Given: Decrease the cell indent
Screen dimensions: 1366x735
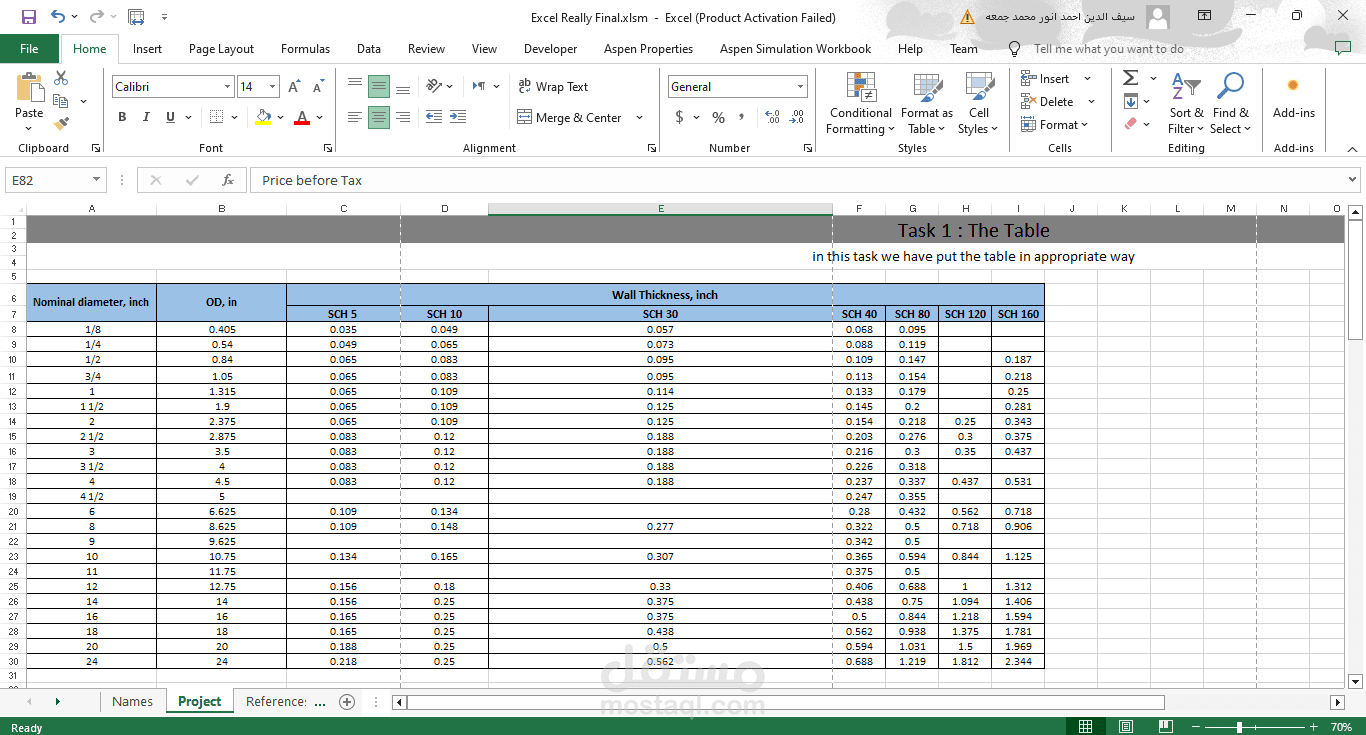Looking at the screenshot, I should (x=434, y=117).
